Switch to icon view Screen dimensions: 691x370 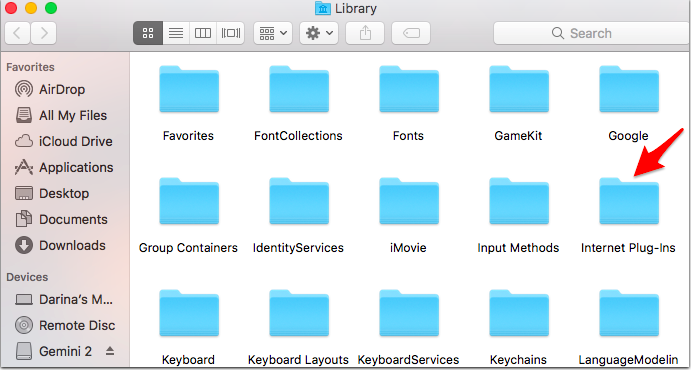[148, 33]
